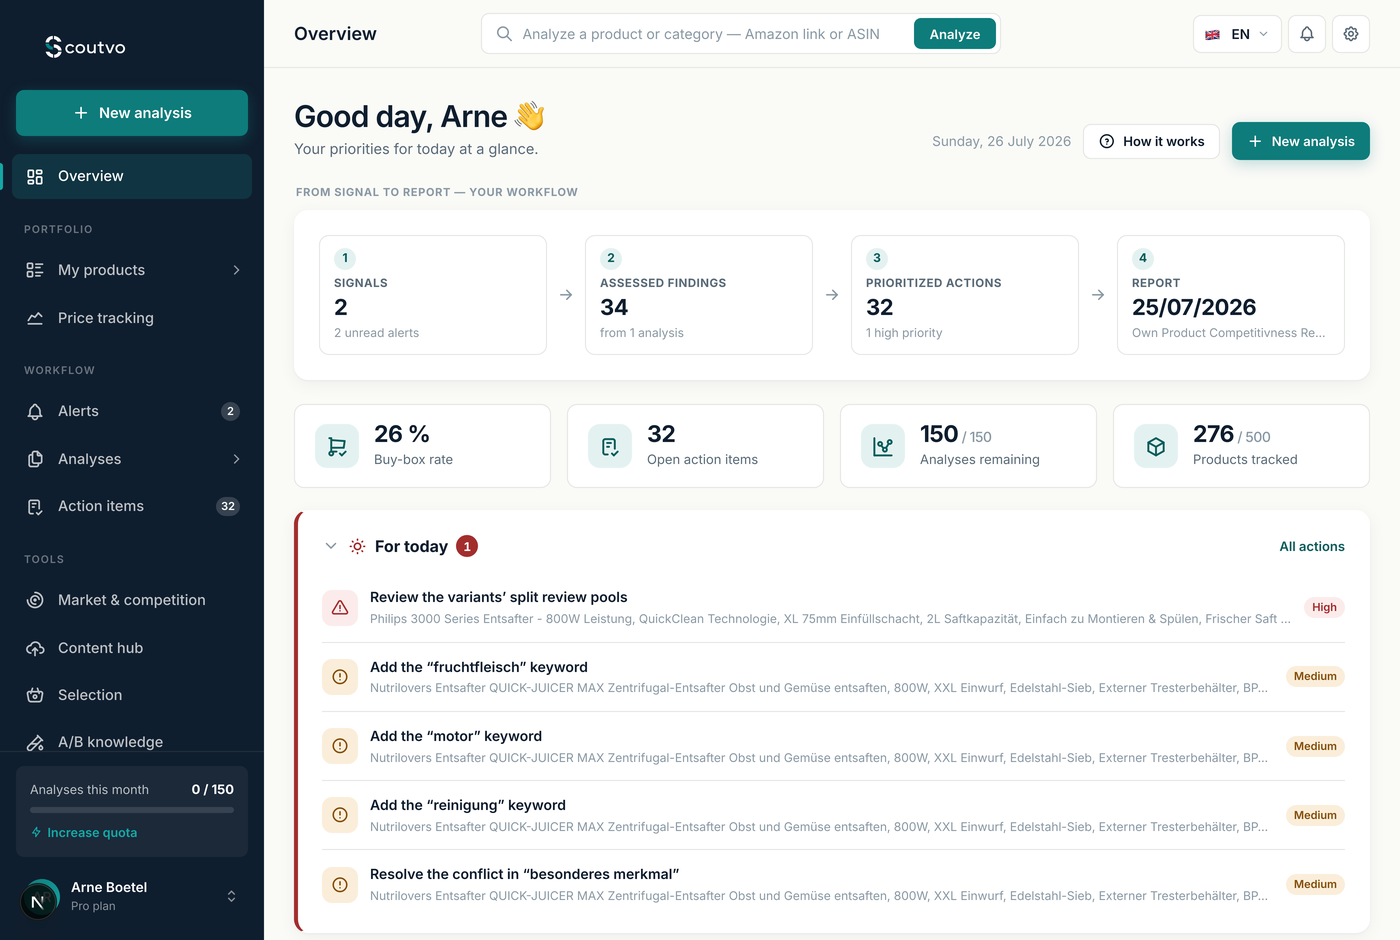Open notifications bell icon in header
Screen dimensions: 1400x940
coord(1307,34)
